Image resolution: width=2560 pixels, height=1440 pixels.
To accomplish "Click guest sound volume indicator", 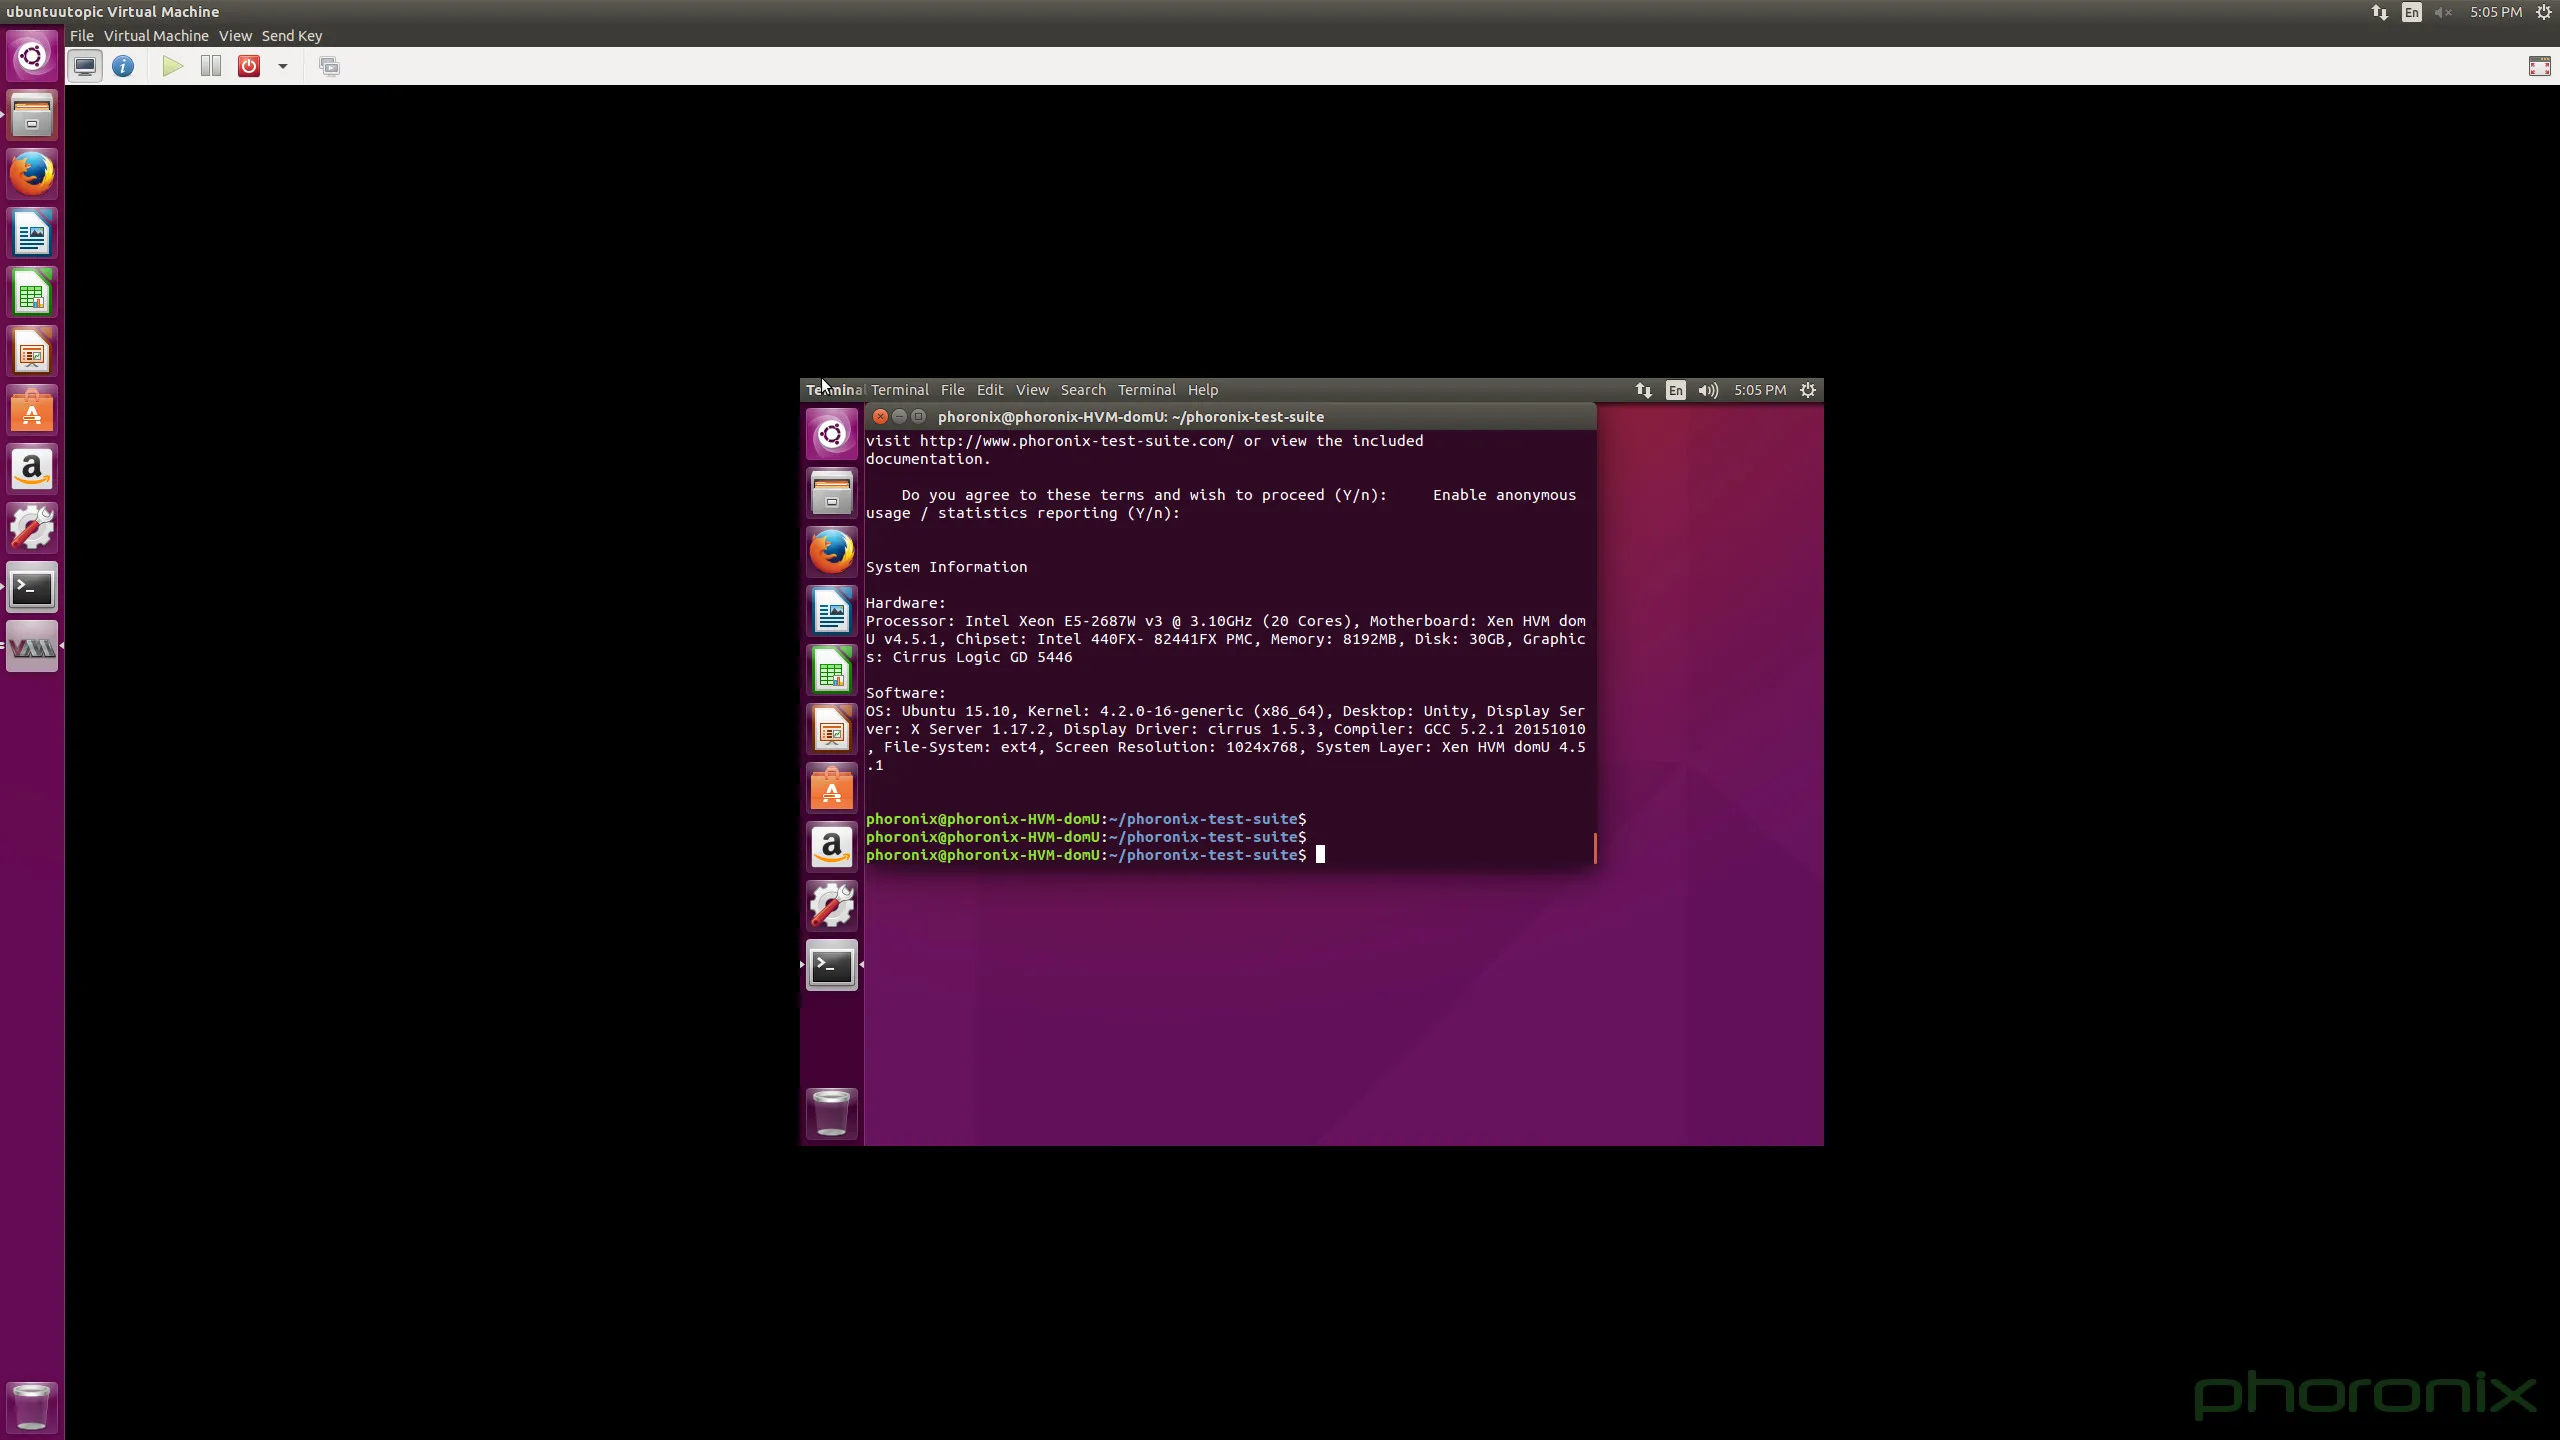I will pos(1708,390).
